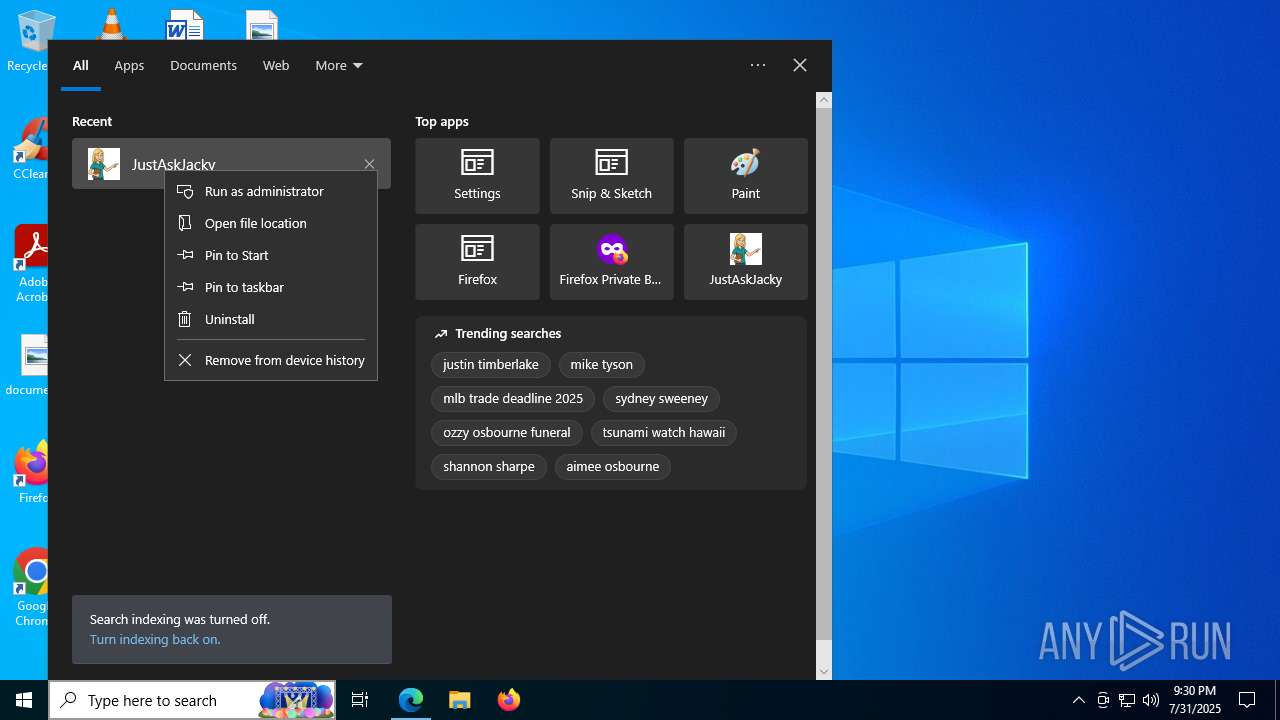This screenshot has width=1280, height=720.
Task: Search trending topic aimee osbourne
Action: tap(613, 466)
